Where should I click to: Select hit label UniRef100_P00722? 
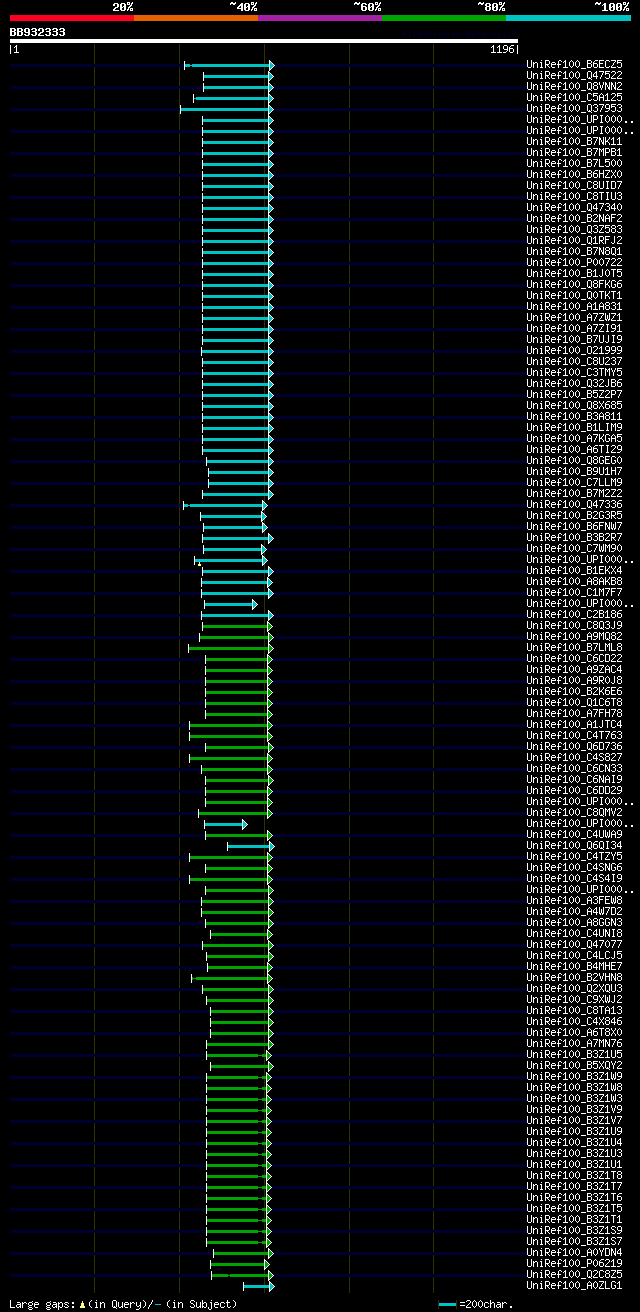coord(574,262)
